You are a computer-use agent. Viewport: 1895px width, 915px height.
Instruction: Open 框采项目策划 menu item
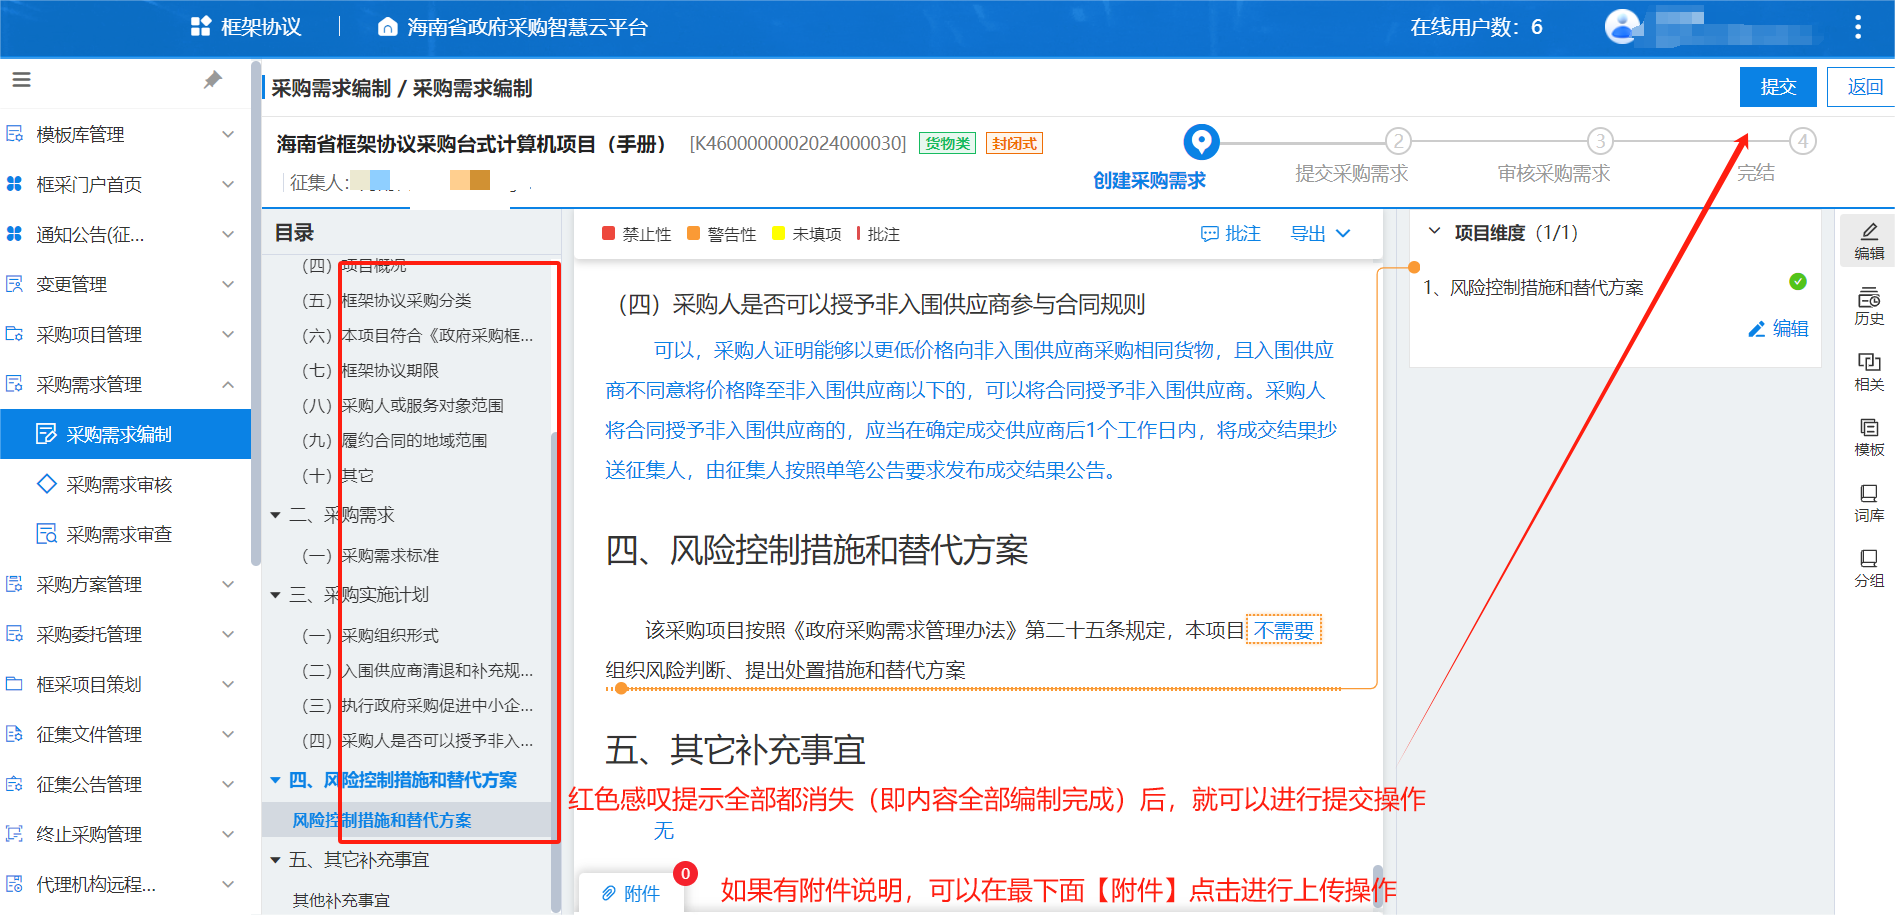125,684
